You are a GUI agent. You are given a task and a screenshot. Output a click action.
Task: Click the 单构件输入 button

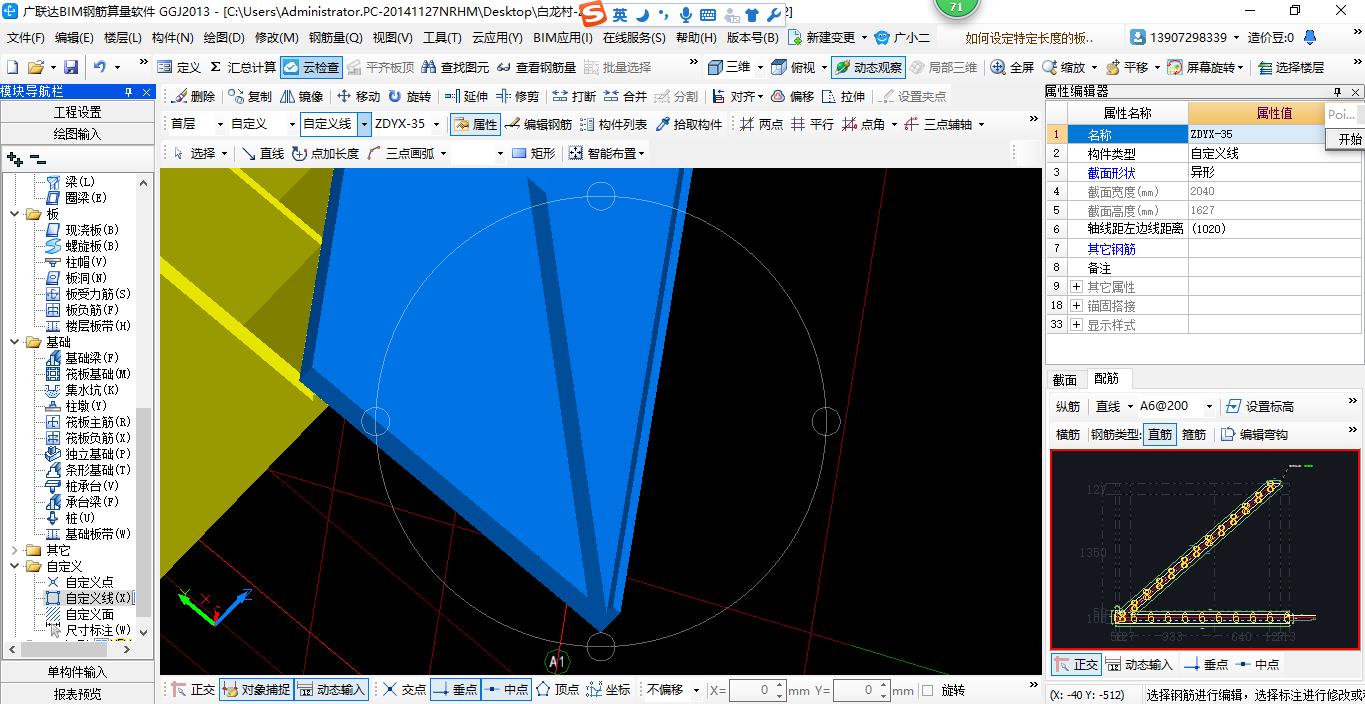click(77, 672)
